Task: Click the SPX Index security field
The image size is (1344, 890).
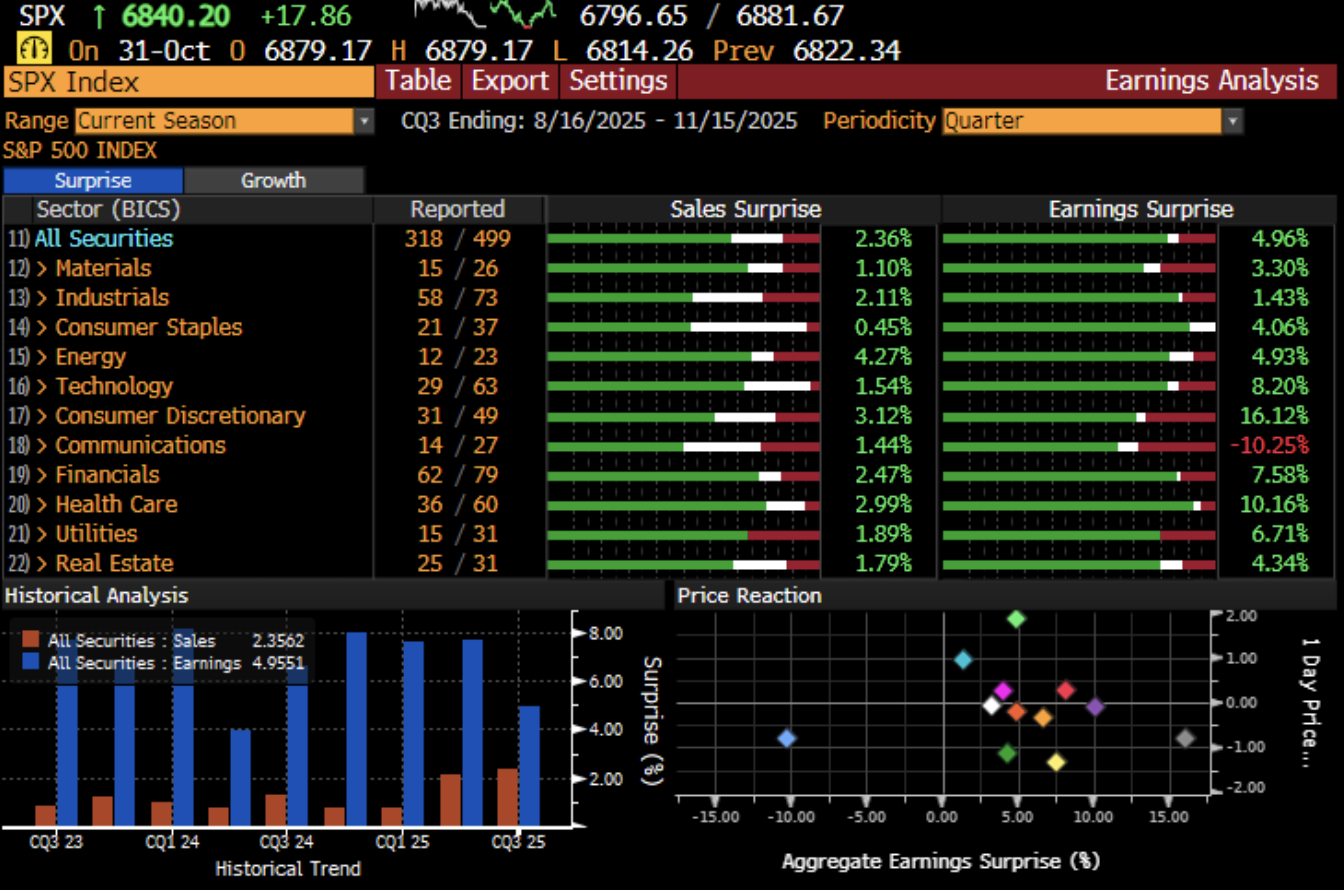Action: tap(188, 81)
